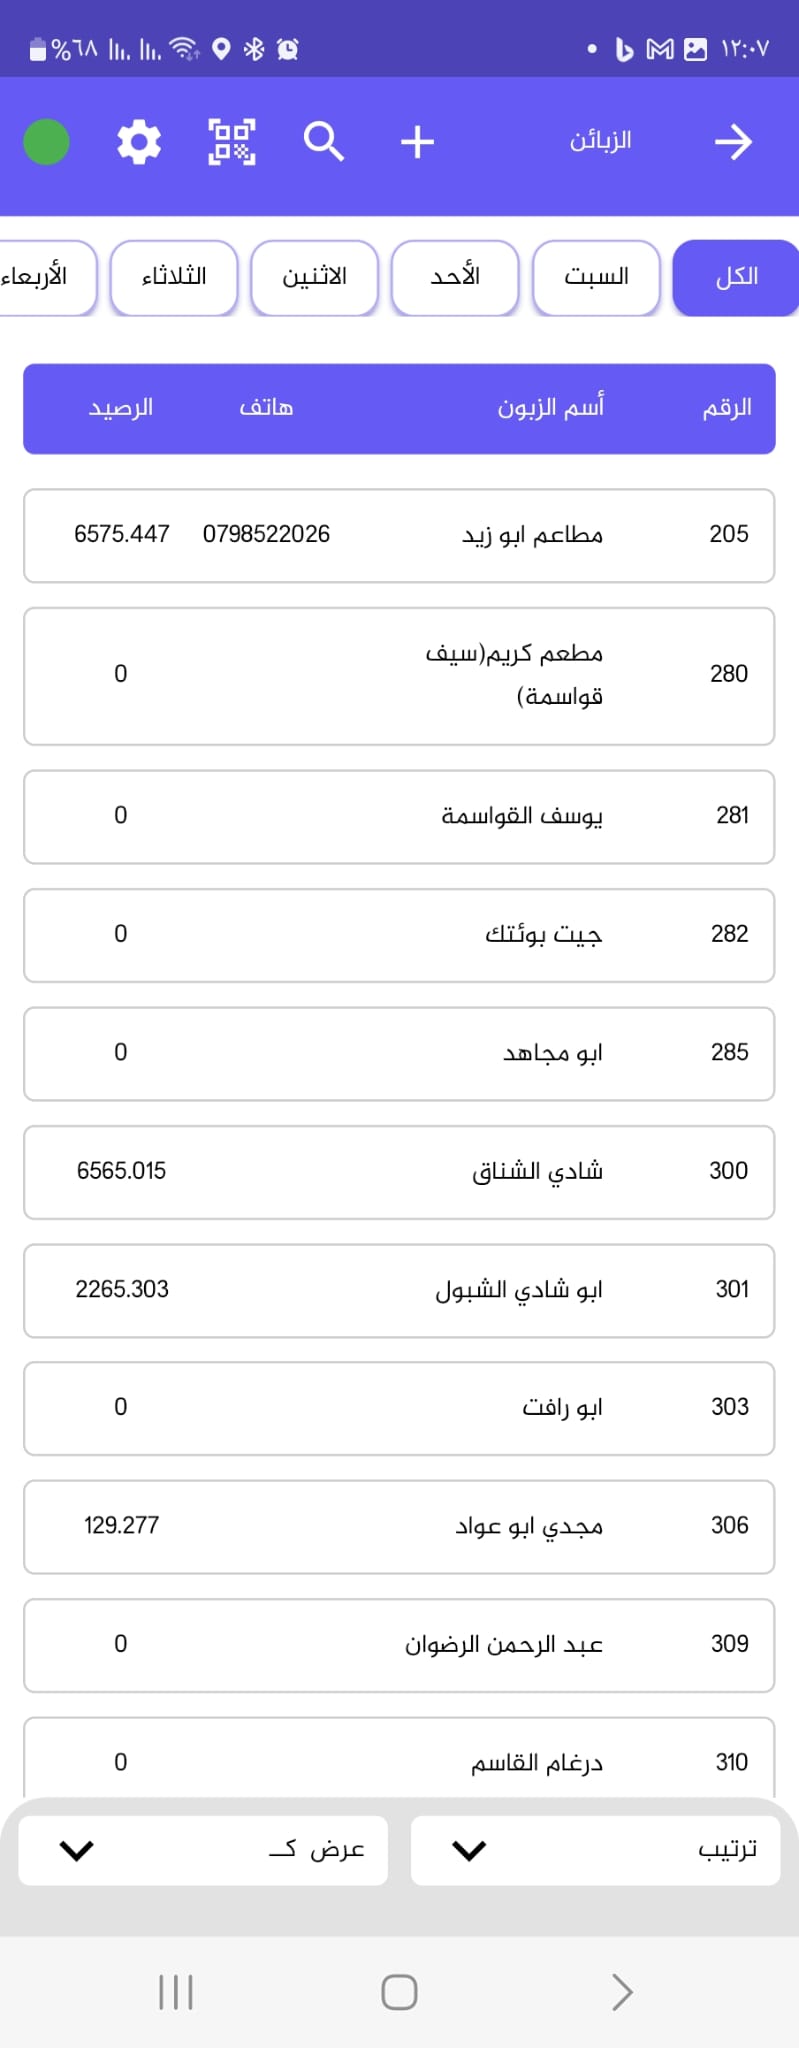Switch to الأحد day tab
799x2048 pixels.
[455, 277]
